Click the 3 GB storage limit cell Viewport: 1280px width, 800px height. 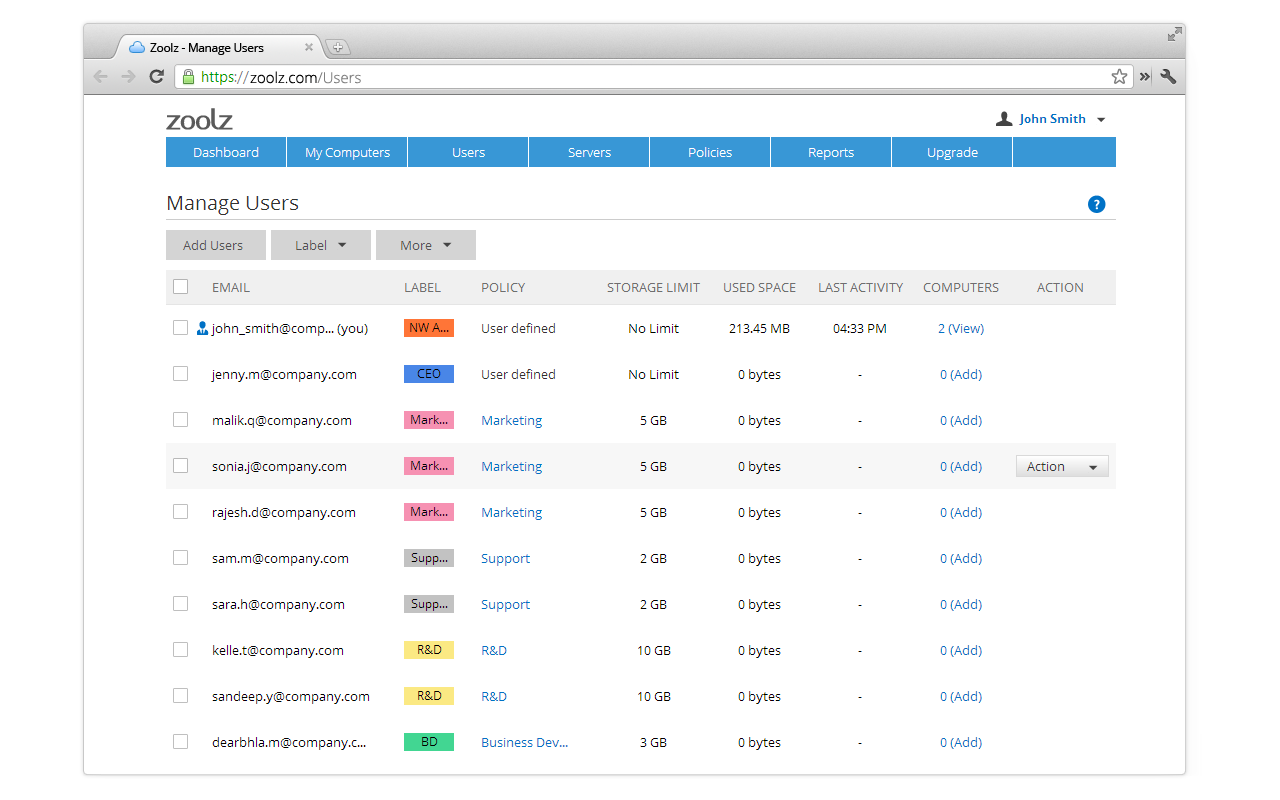click(x=653, y=742)
